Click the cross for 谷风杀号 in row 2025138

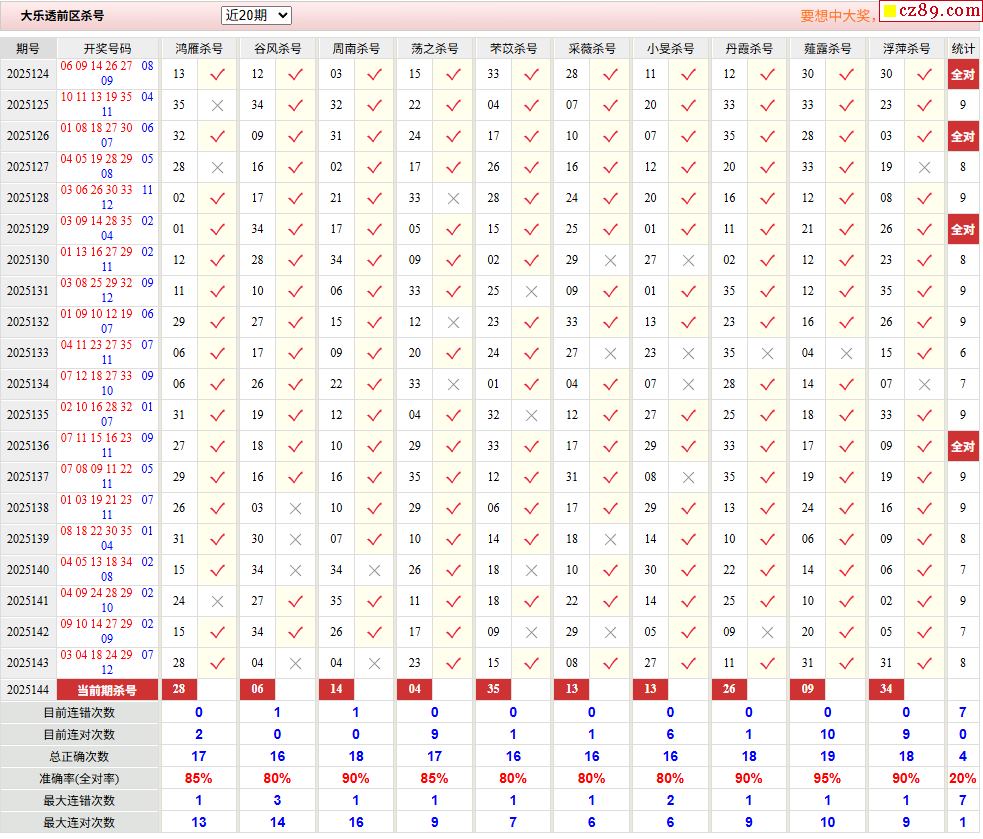point(295,508)
